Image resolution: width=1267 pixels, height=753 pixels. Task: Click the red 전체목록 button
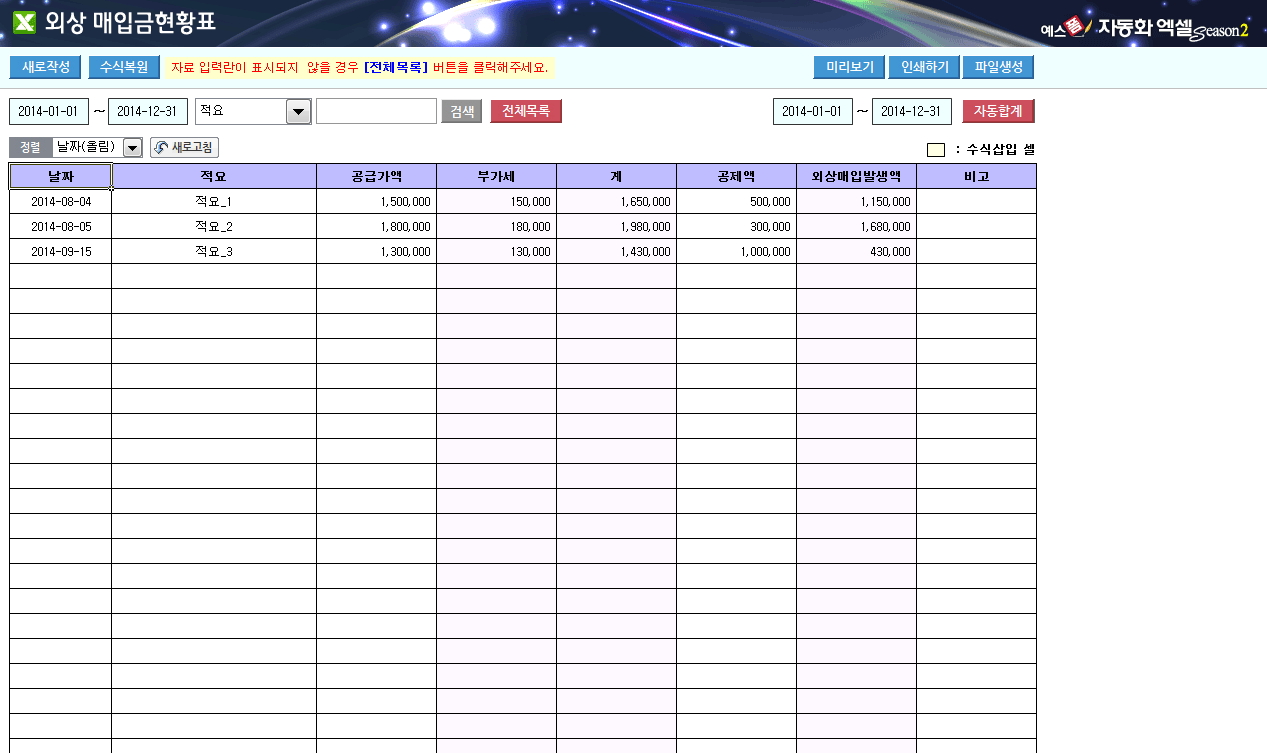(x=526, y=111)
